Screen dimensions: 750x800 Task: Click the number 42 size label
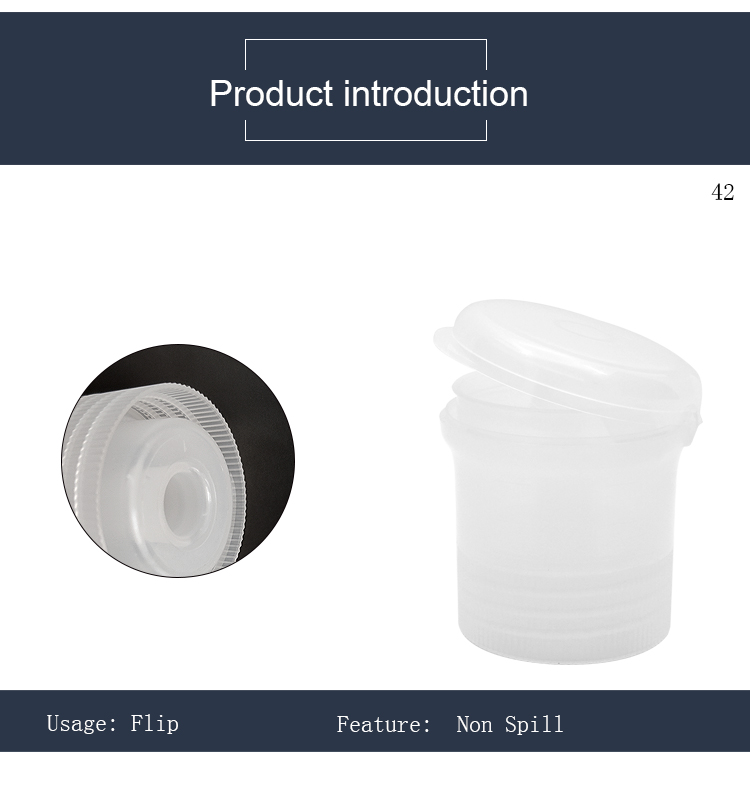(x=722, y=192)
